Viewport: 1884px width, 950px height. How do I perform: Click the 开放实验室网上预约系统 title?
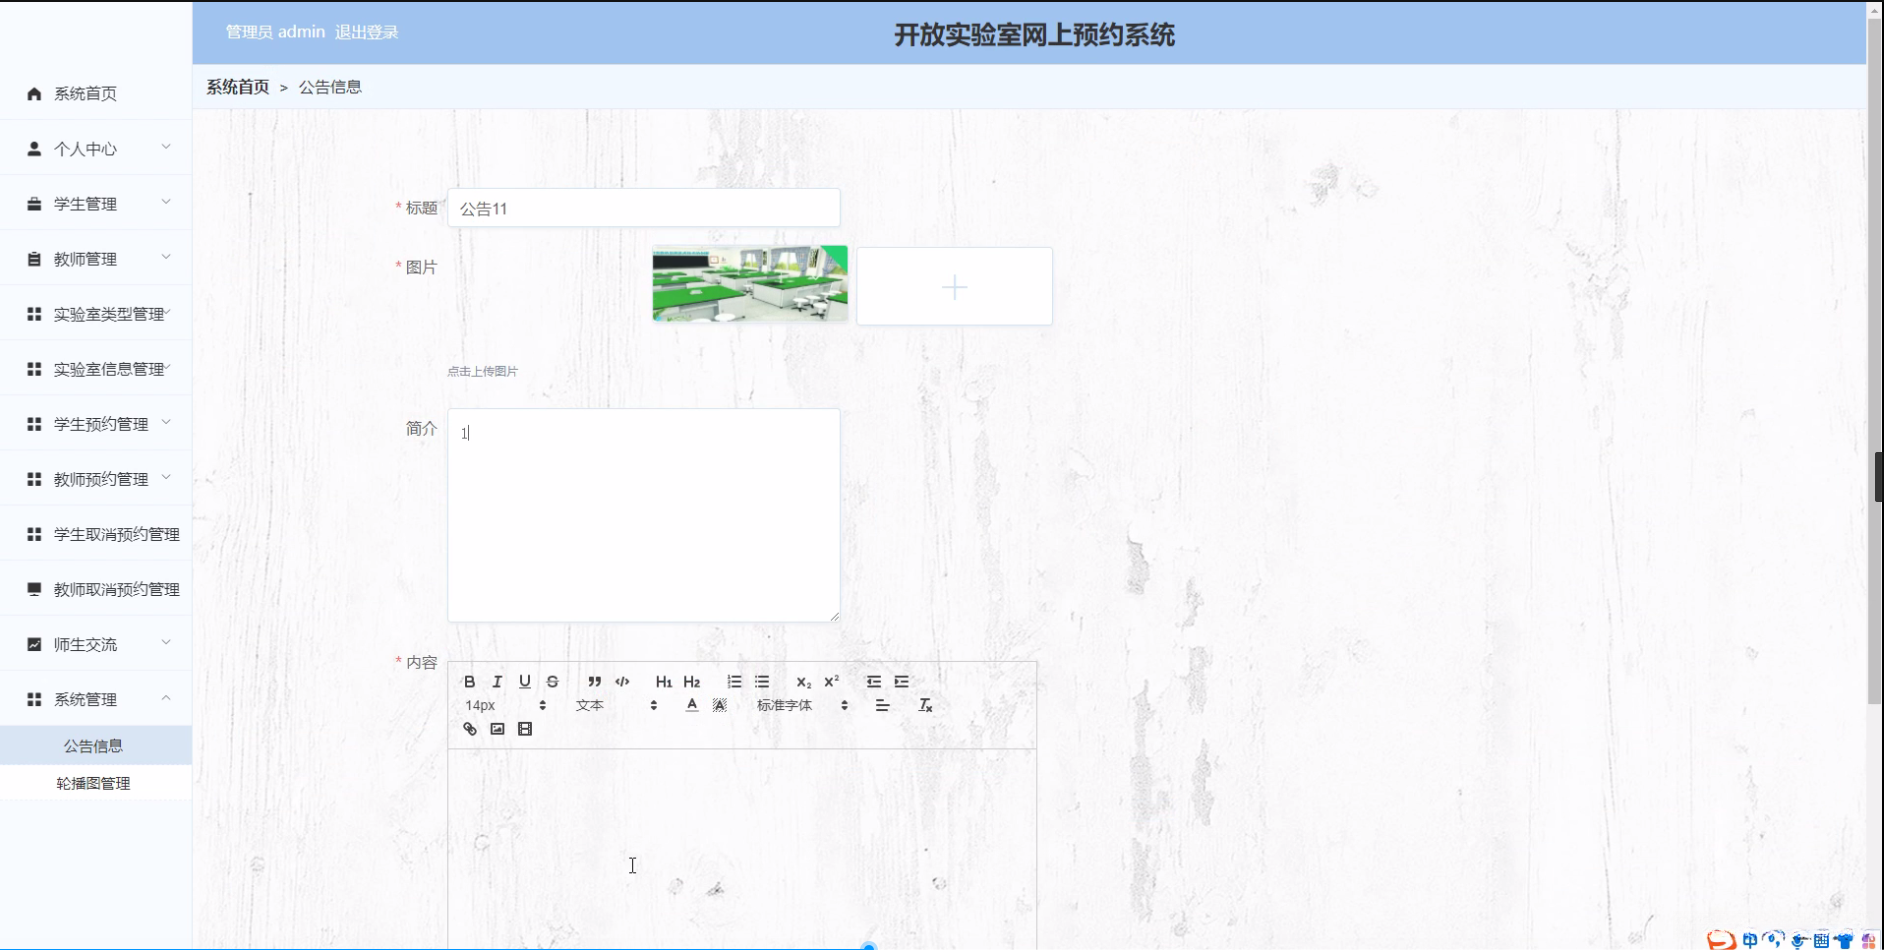(x=1034, y=35)
